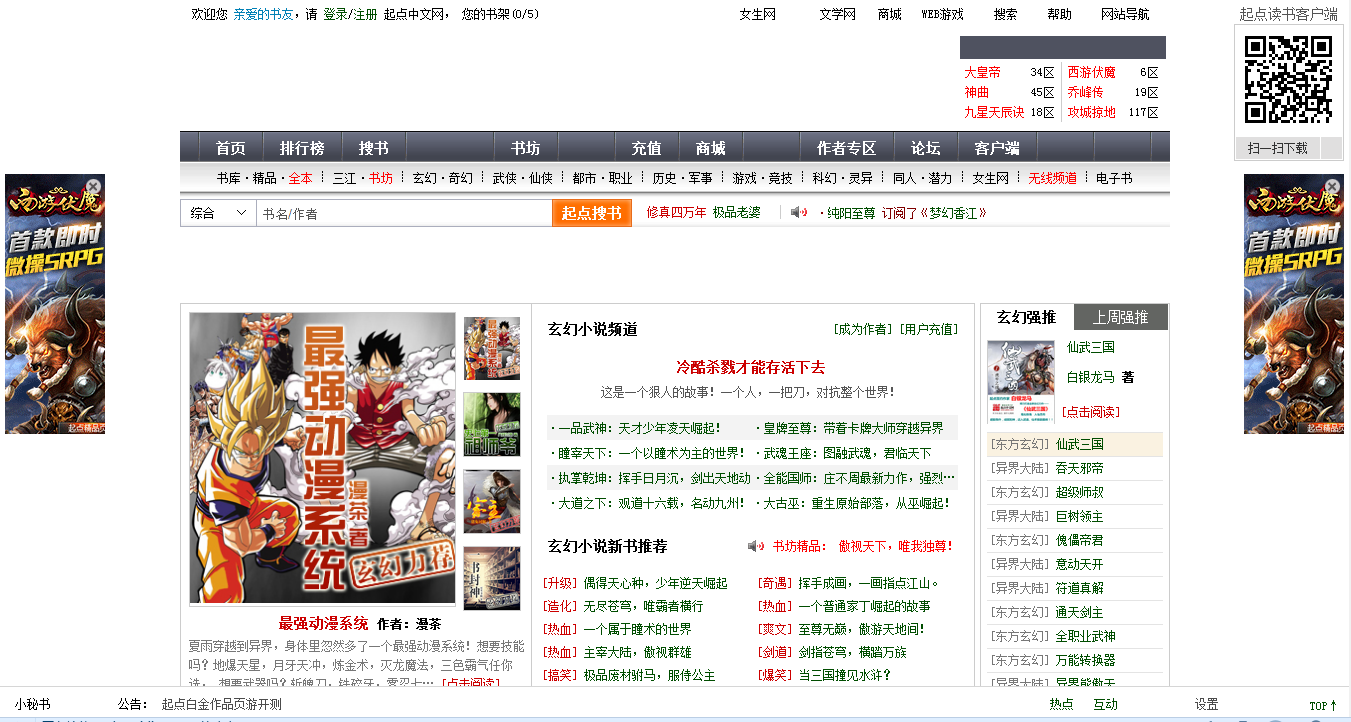Click TOP to return to page top
Image resolution: width=1351 pixels, height=722 pixels.
1324,705
